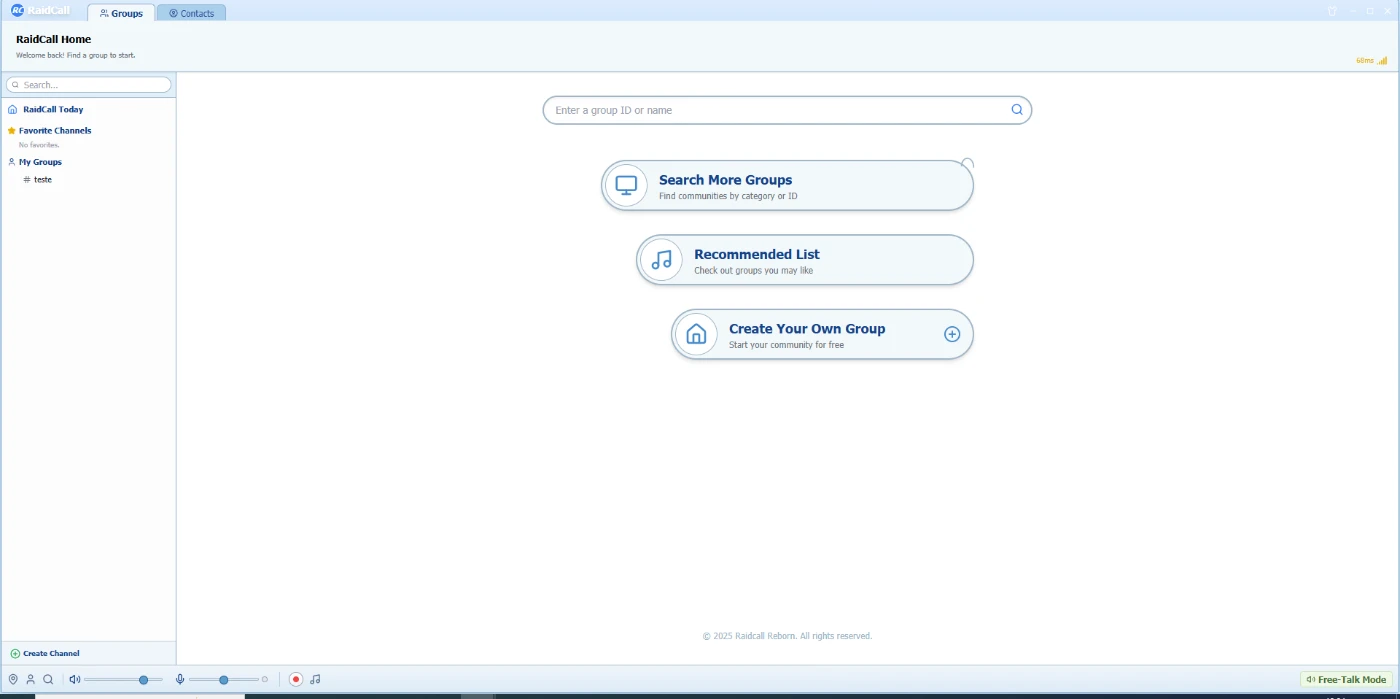Click the person icon in bottom toolbar
Viewport: 1400px width, 699px height.
pyautogui.click(x=30, y=679)
